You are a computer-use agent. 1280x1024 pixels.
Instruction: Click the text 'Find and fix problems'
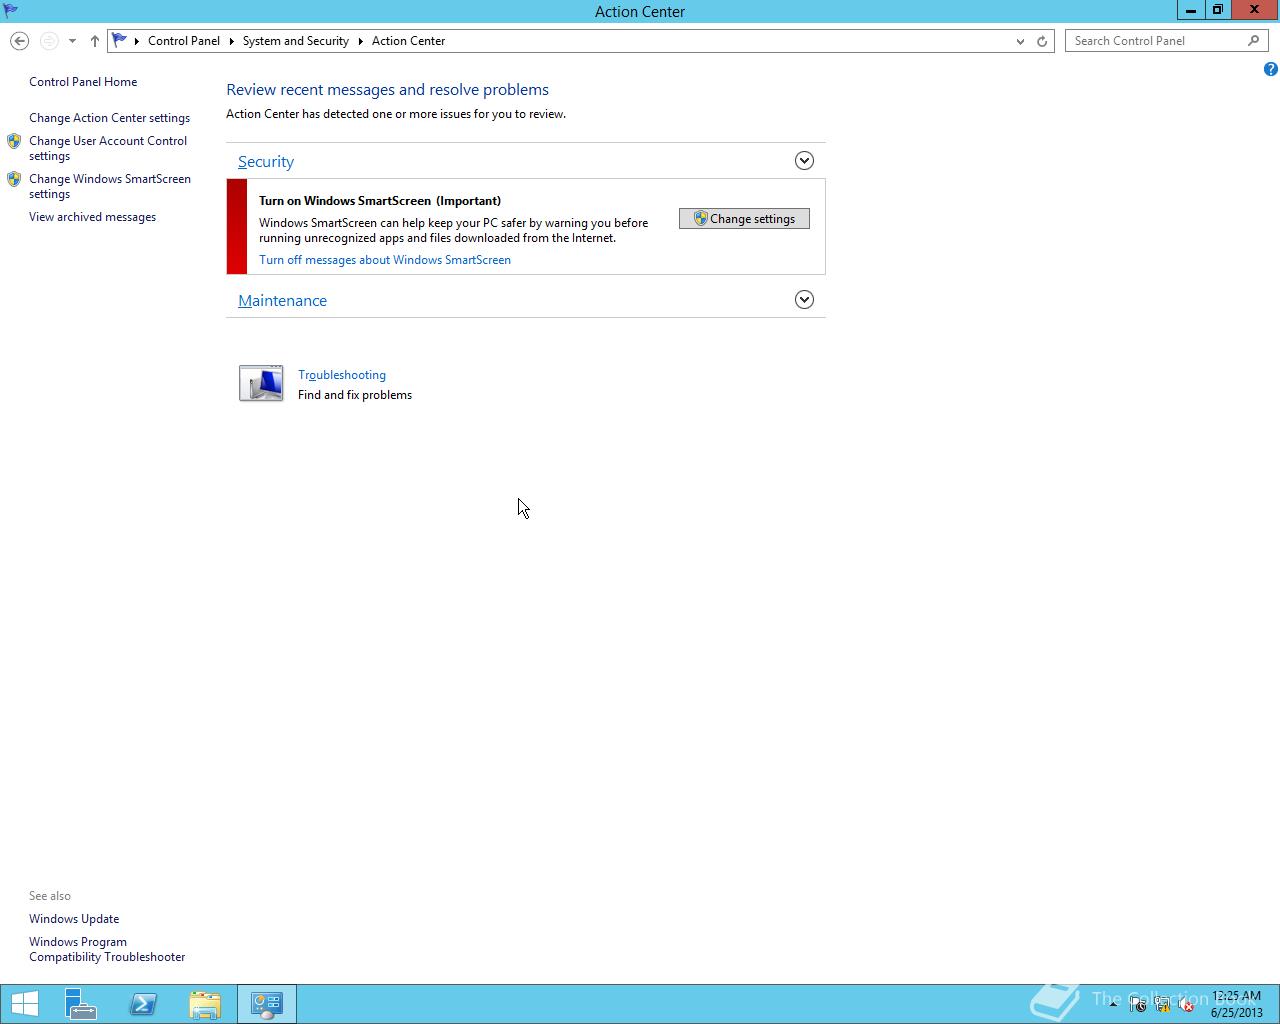tap(355, 395)
